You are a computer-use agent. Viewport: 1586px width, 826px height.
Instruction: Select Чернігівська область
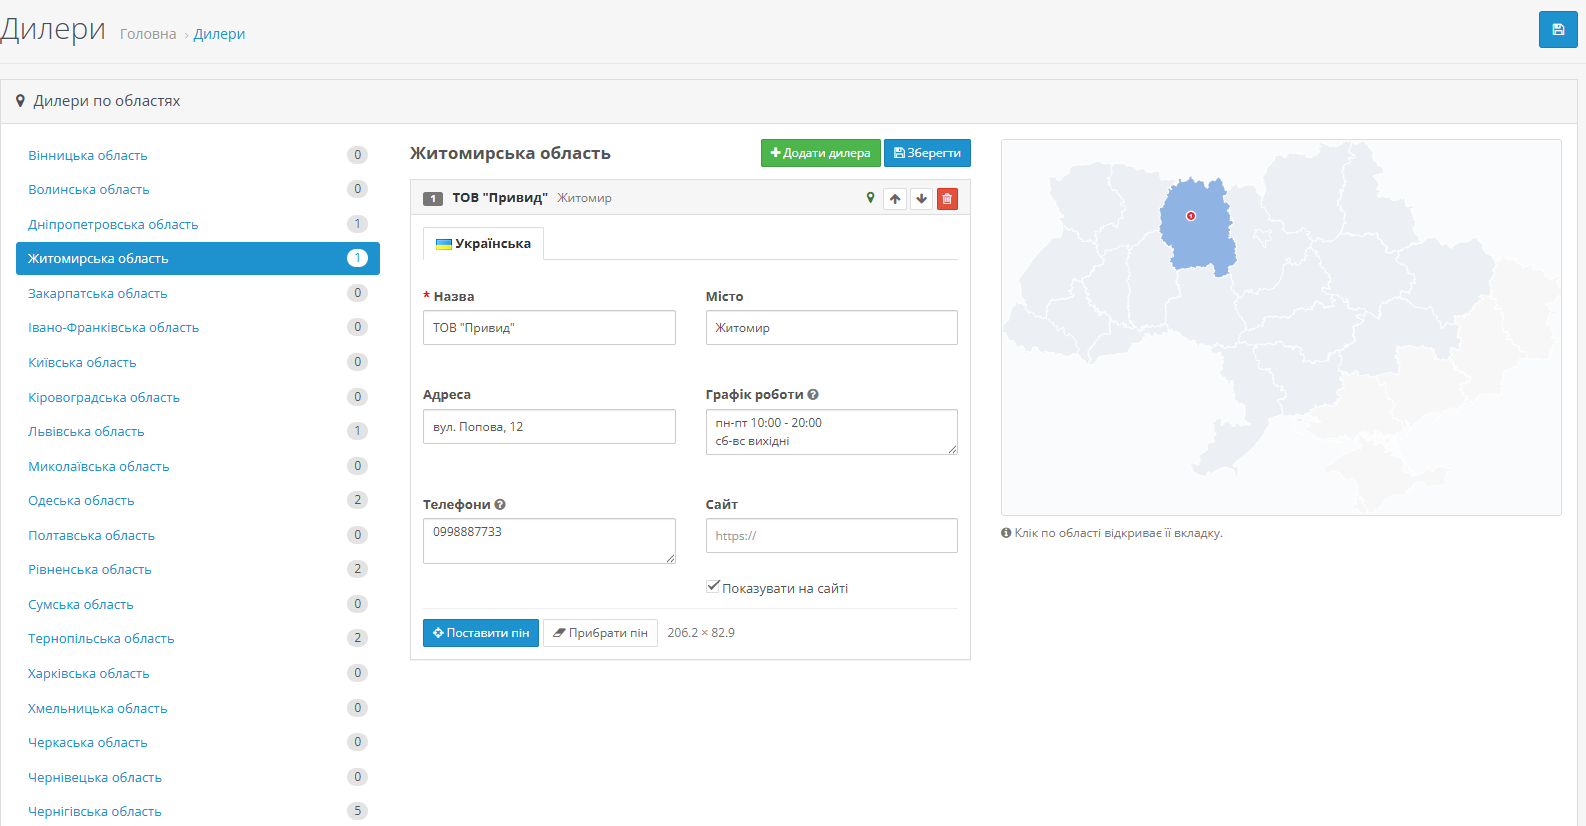pyautogui.click(x=198, y=812)
